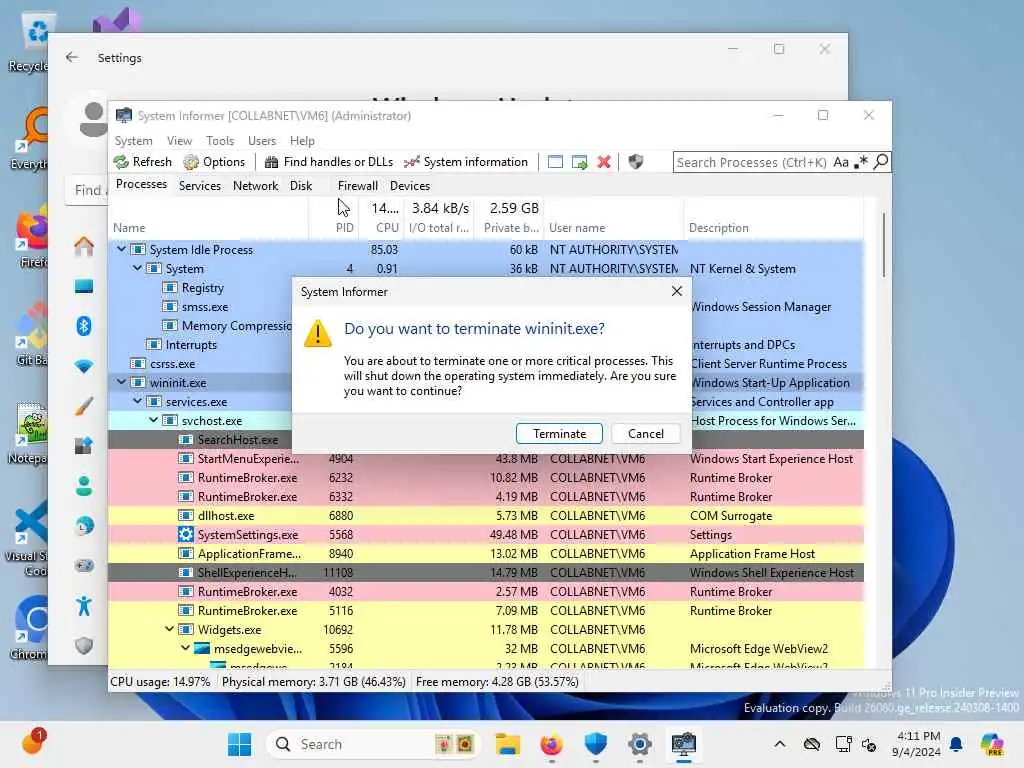Select the dllhost.exe process

tap(486, 515)
